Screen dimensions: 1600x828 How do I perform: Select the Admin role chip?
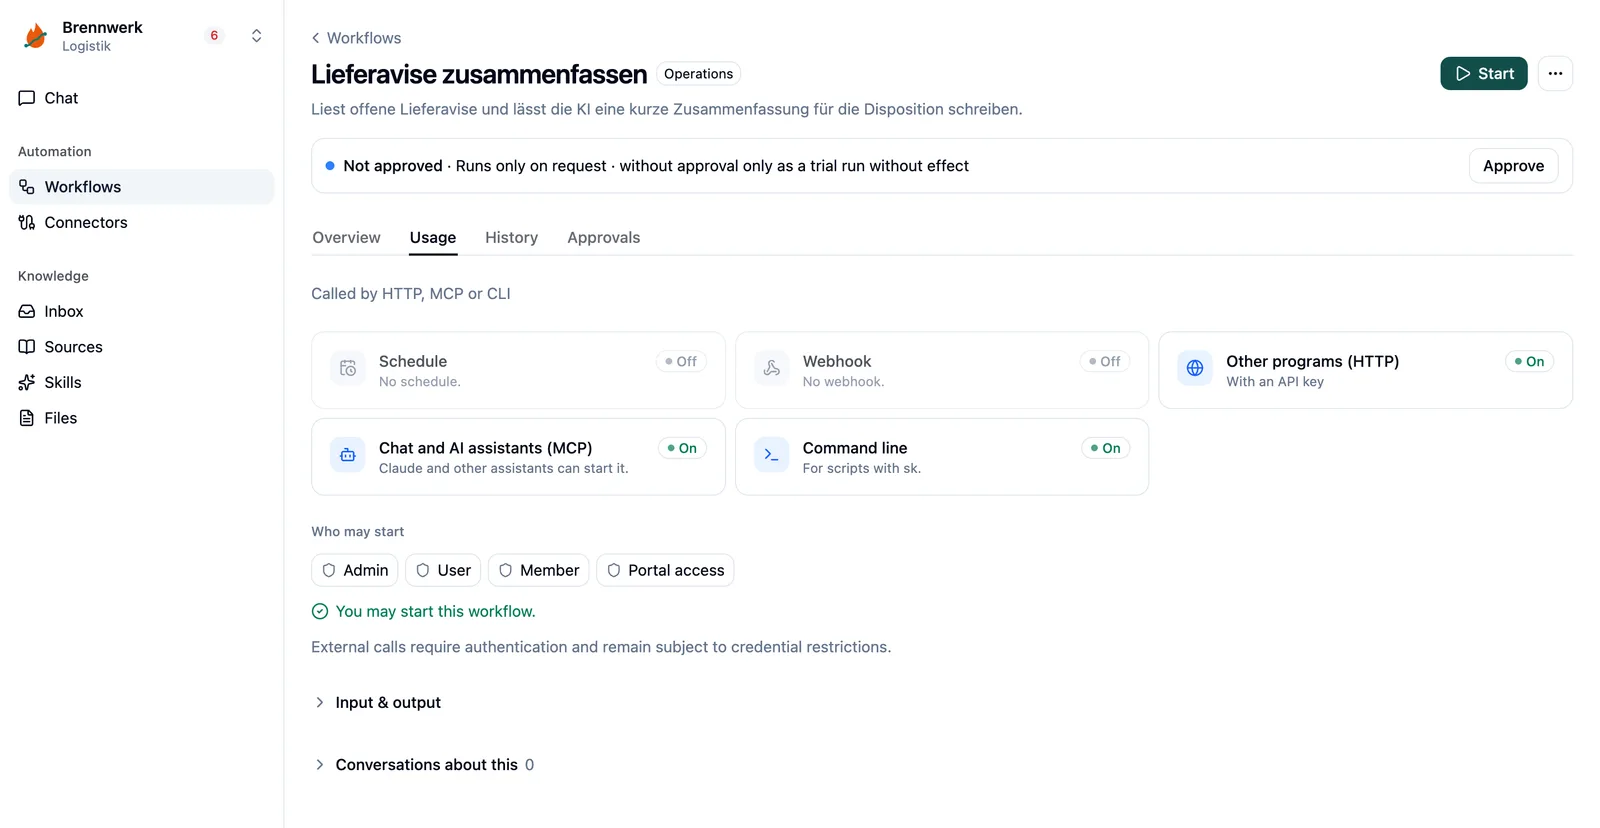355,570
